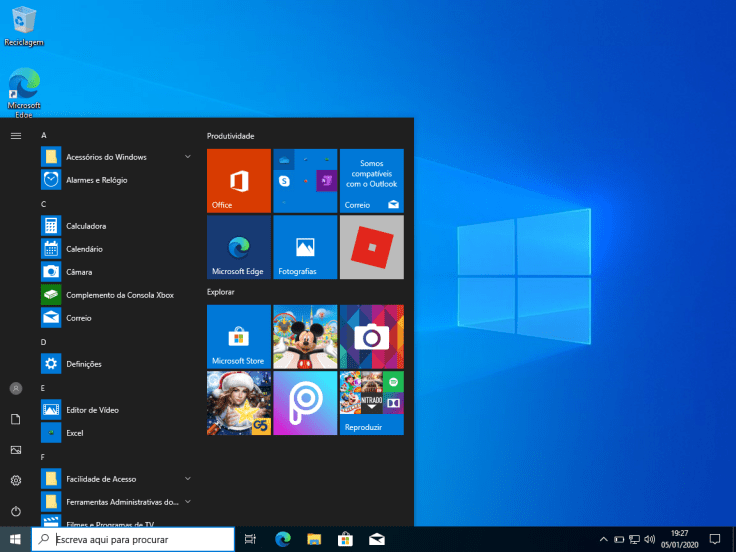Click the taskbar search box
736x552 pixels.
134,539
